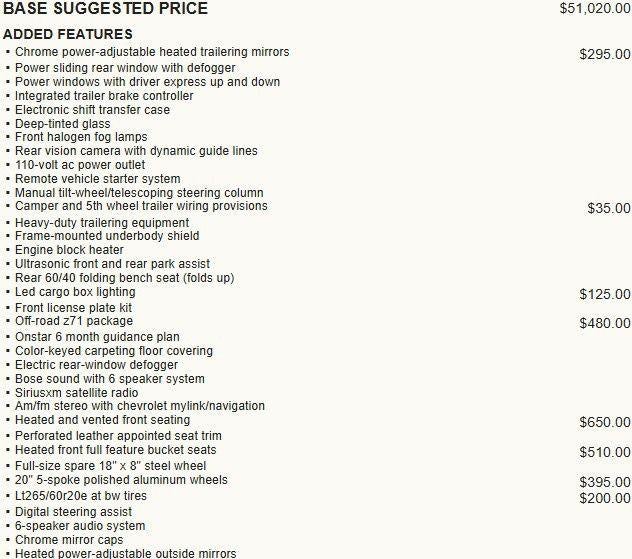
Task: Click Heated and vented front seating item
Action: click(102, 420)
